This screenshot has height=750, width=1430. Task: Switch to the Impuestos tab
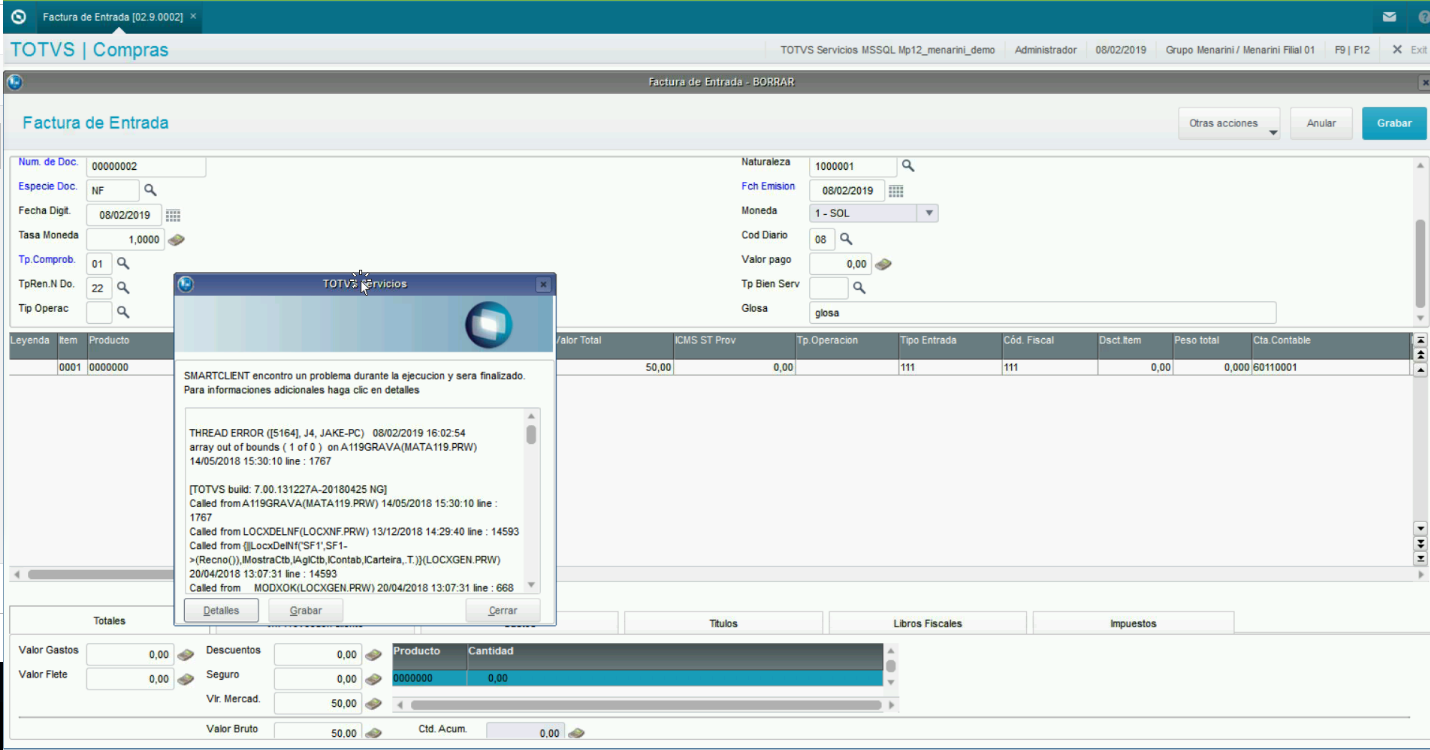[x=1133, y=623]
